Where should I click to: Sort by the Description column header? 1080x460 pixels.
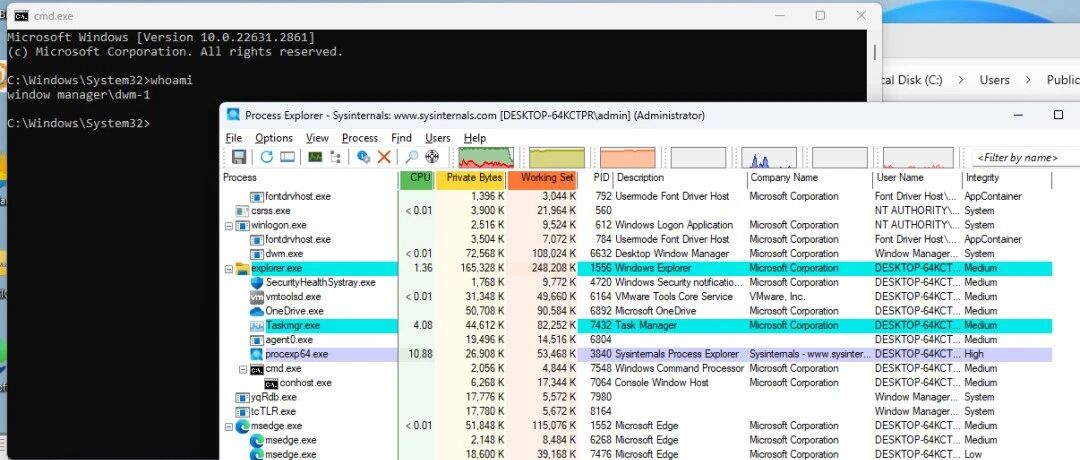680,178
